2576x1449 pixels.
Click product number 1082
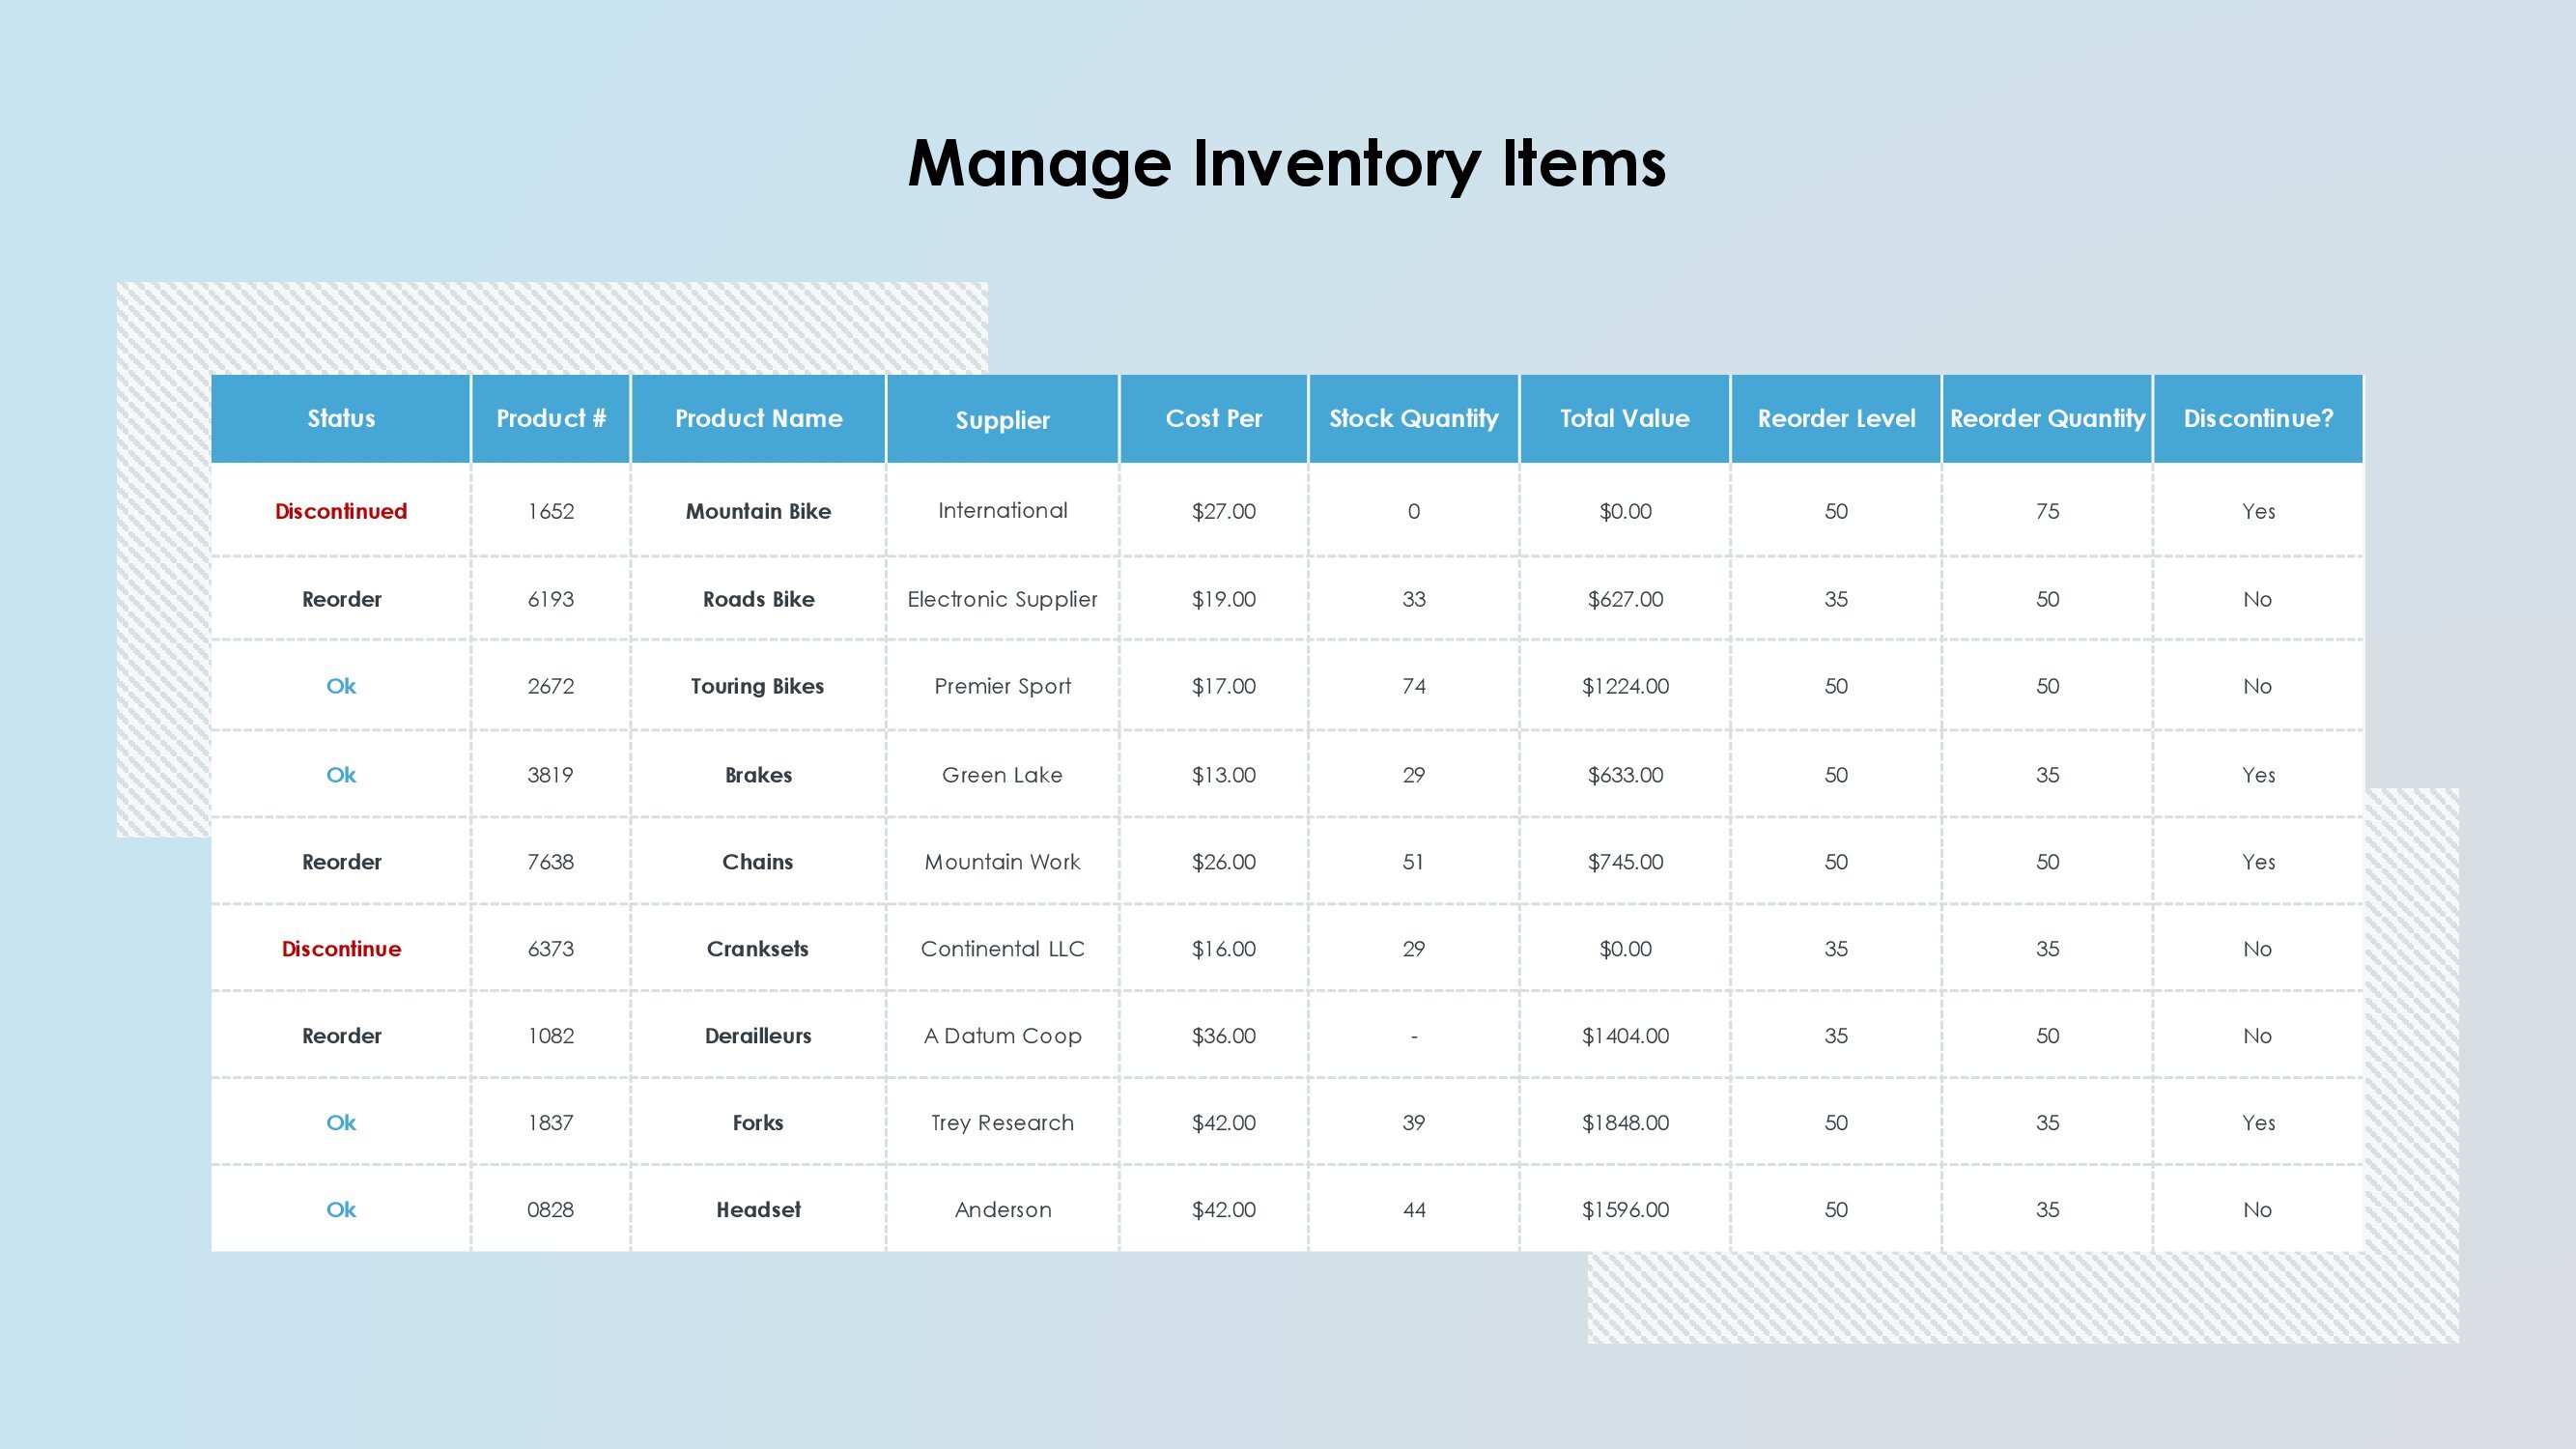click(551, 1036)
